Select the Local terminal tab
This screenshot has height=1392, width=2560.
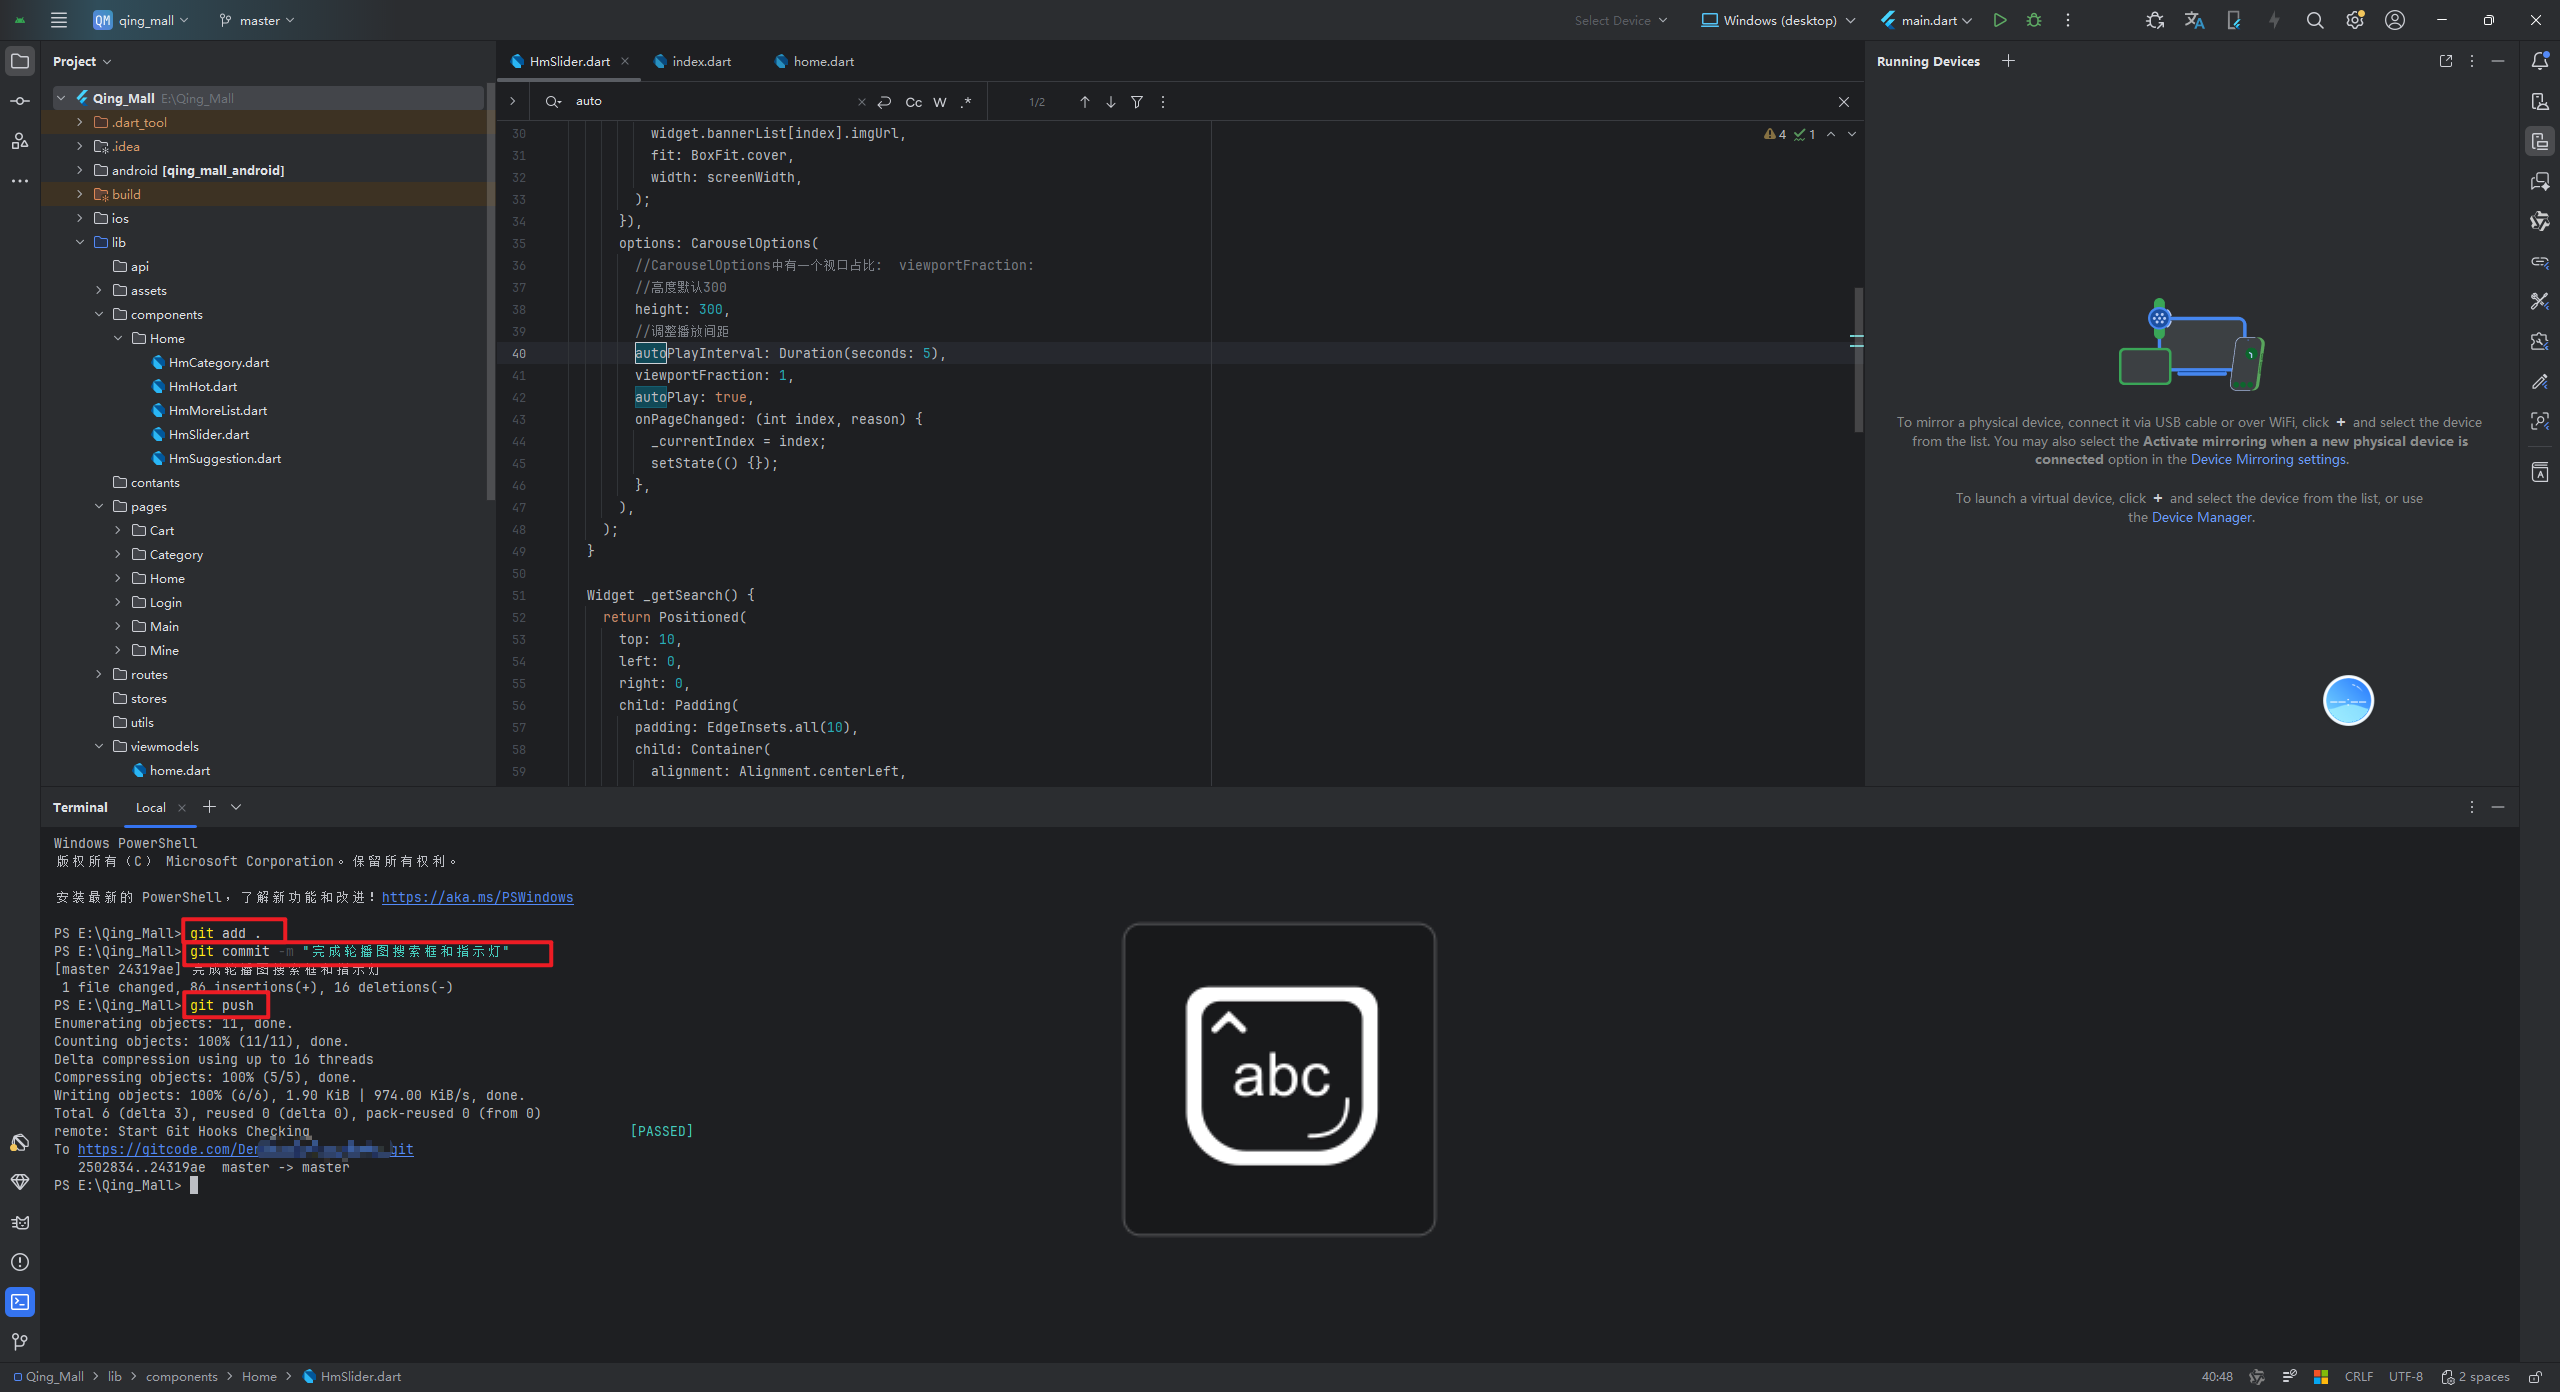[x=150, y=807]
